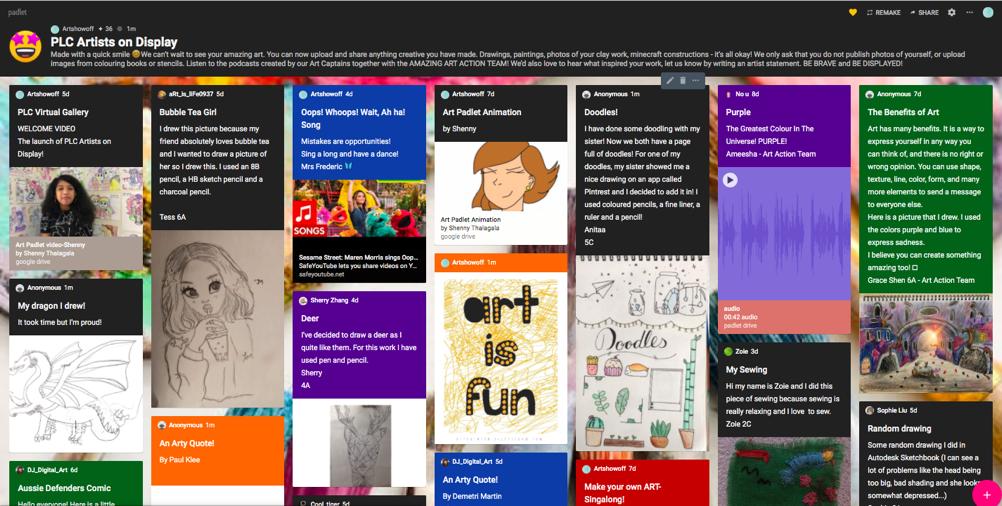Open the deer sketch image

(359, 445)
